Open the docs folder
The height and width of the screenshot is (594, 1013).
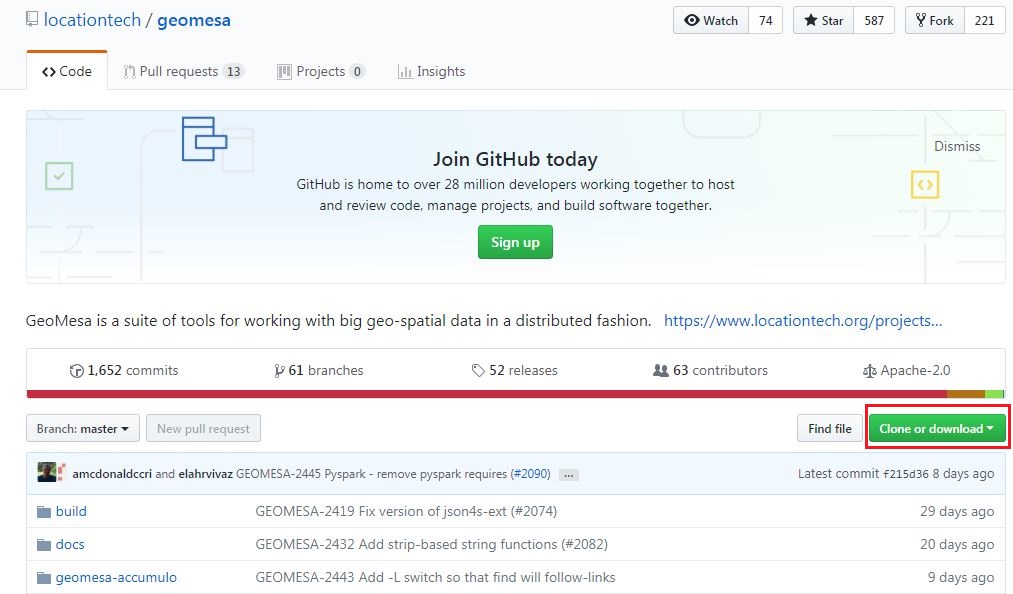pos(70,544)
